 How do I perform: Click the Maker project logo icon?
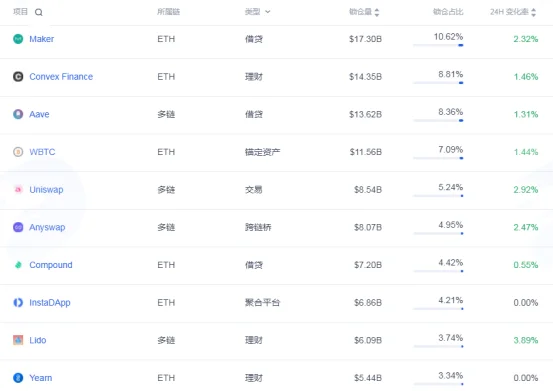coord(18,39)
